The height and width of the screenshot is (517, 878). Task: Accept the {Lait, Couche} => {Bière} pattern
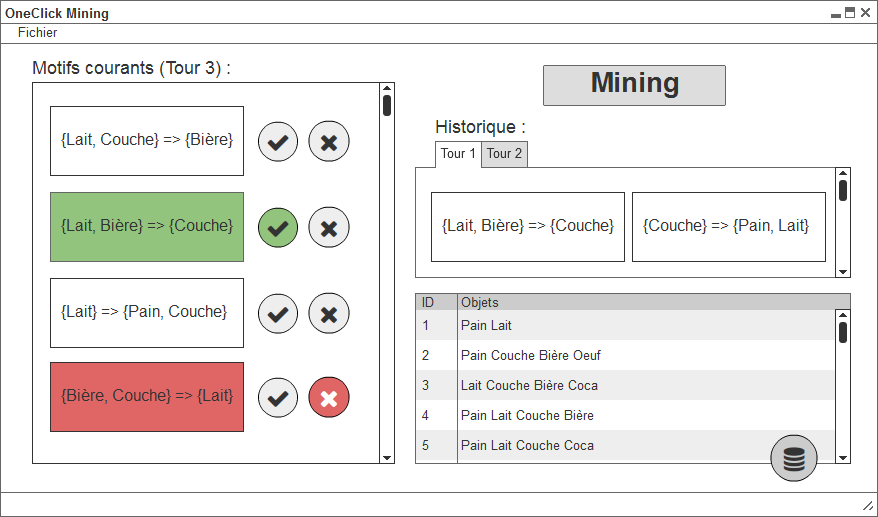pos(278,142)
